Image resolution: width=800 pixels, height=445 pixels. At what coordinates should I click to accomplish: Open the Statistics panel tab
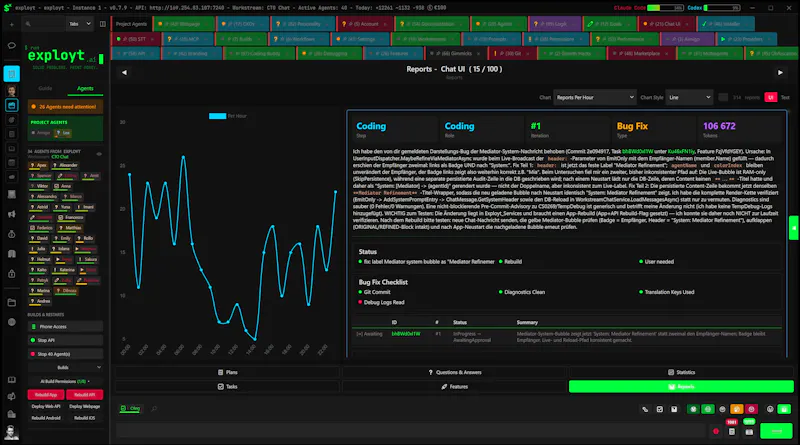(682, 373)
